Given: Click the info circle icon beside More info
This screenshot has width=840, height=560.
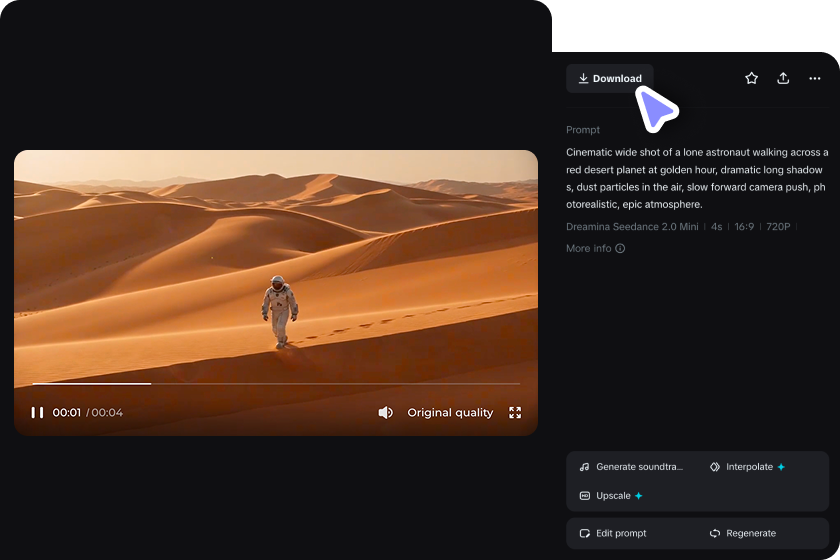Looking at the screenshot, I should pos(620,248).
